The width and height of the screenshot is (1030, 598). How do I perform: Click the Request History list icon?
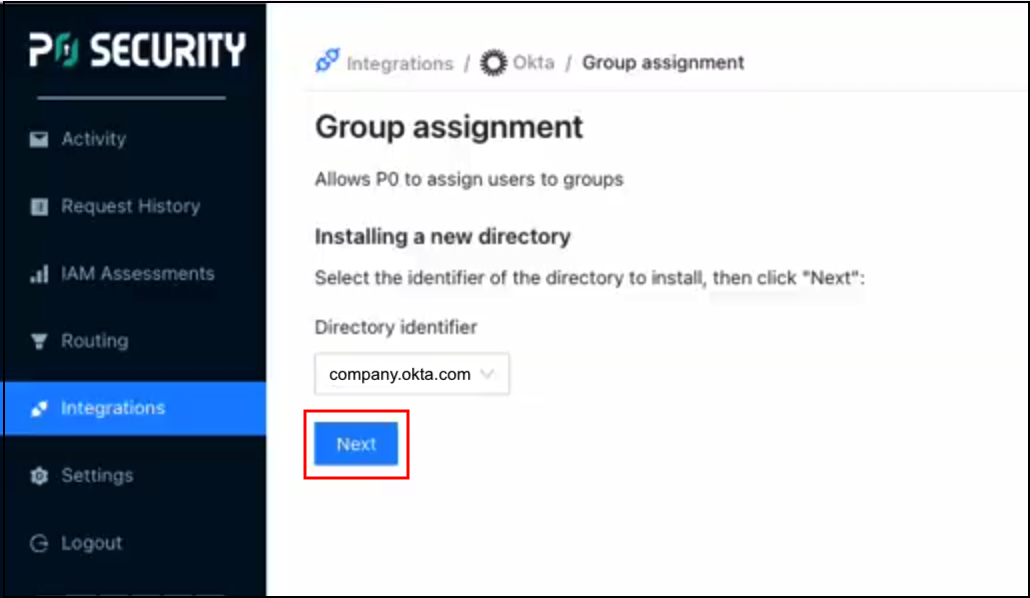tap(39, 207)
